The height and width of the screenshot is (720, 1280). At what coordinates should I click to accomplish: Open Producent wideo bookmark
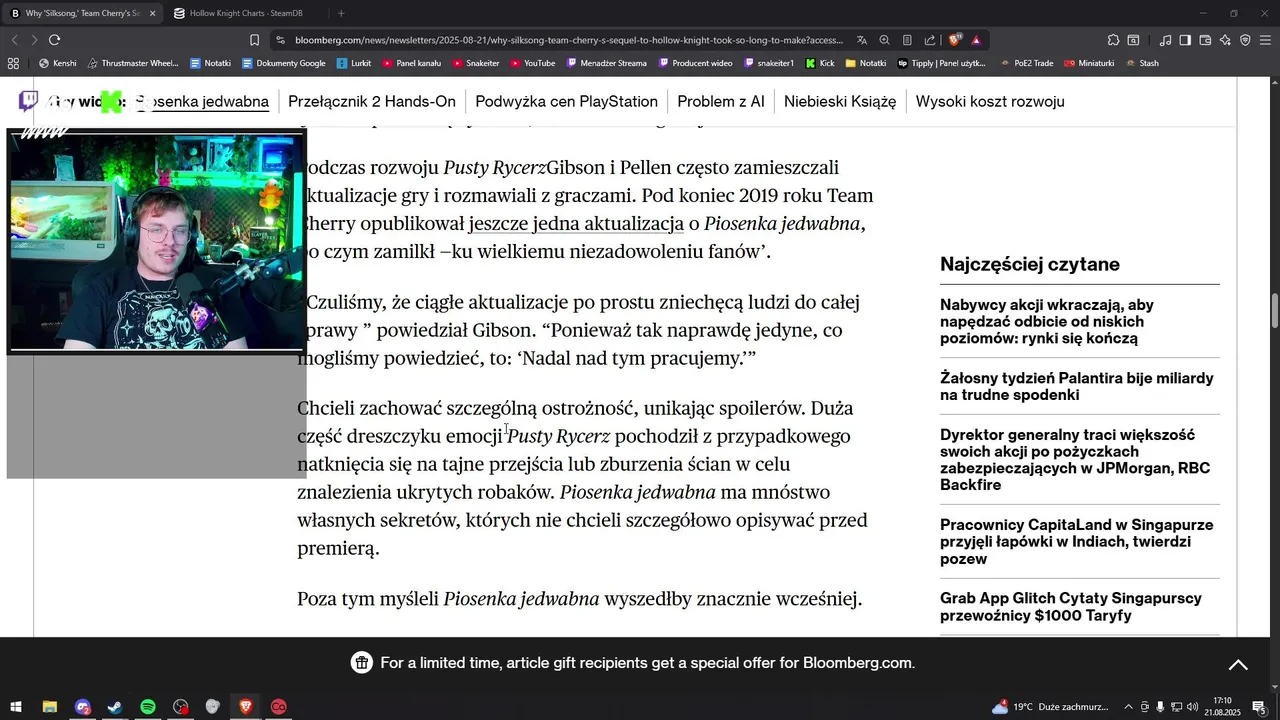tap(695, 63)
